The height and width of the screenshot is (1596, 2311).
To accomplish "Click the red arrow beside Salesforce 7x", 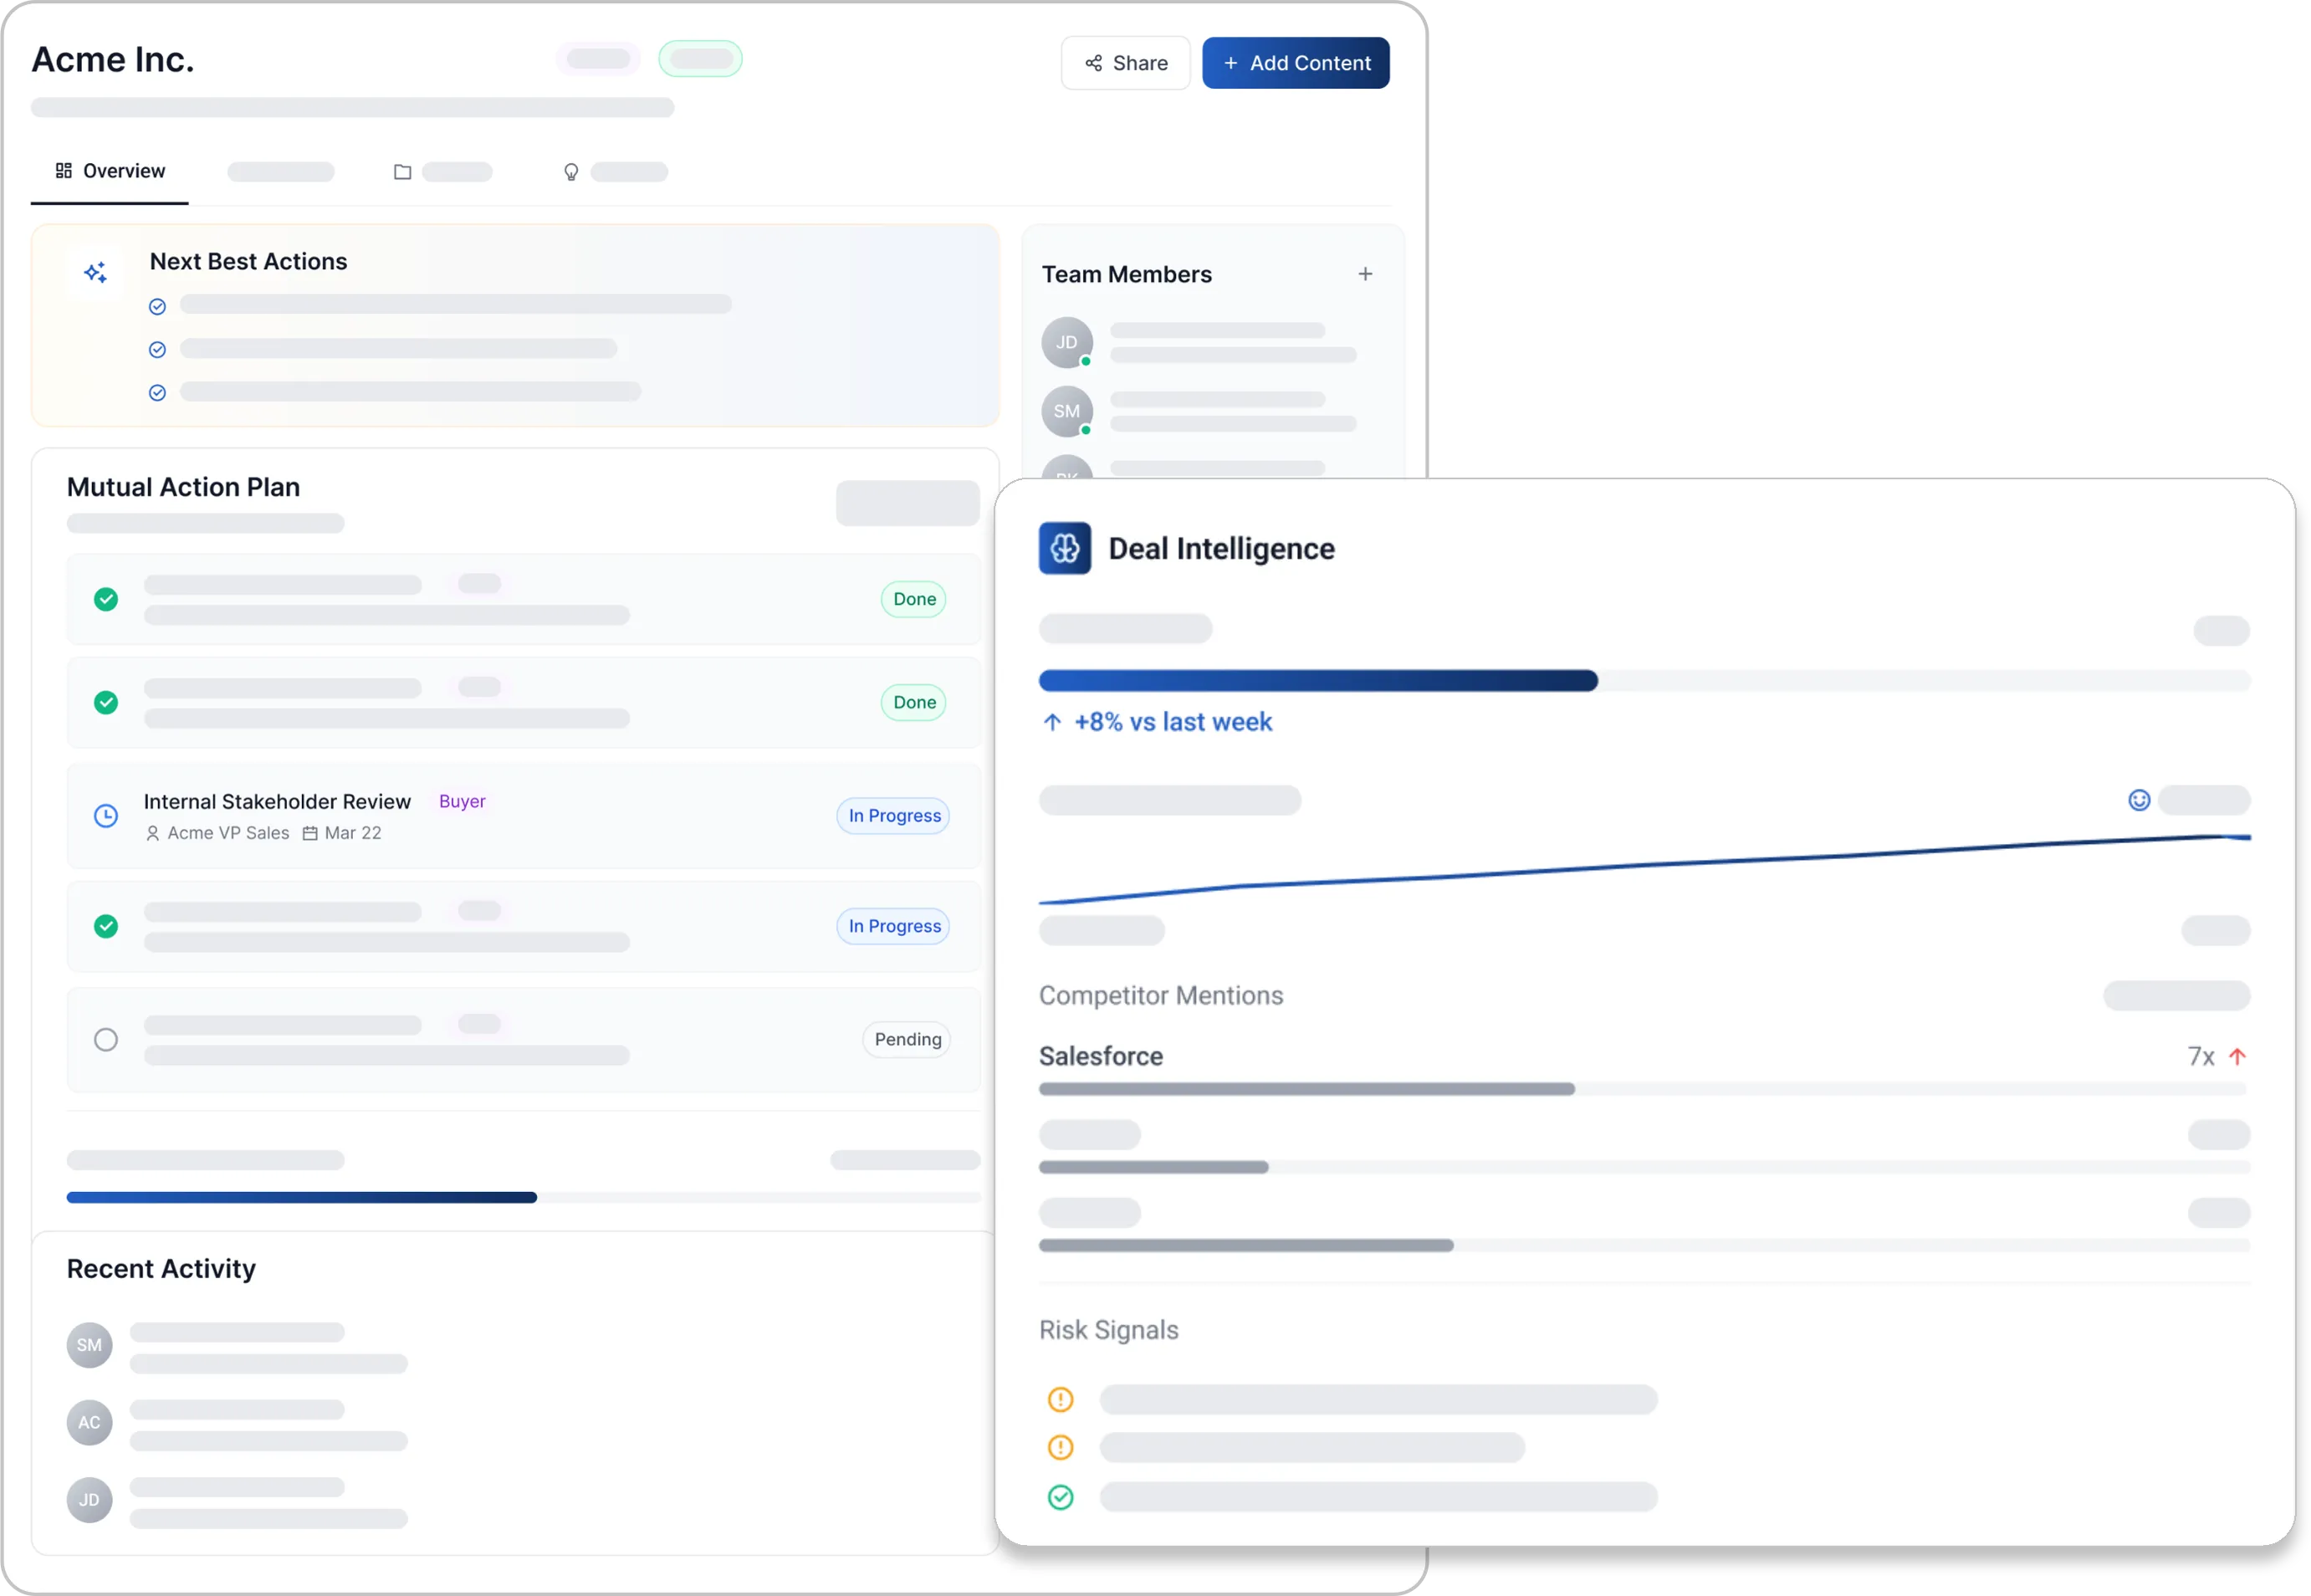I will pos(2238,1056).
